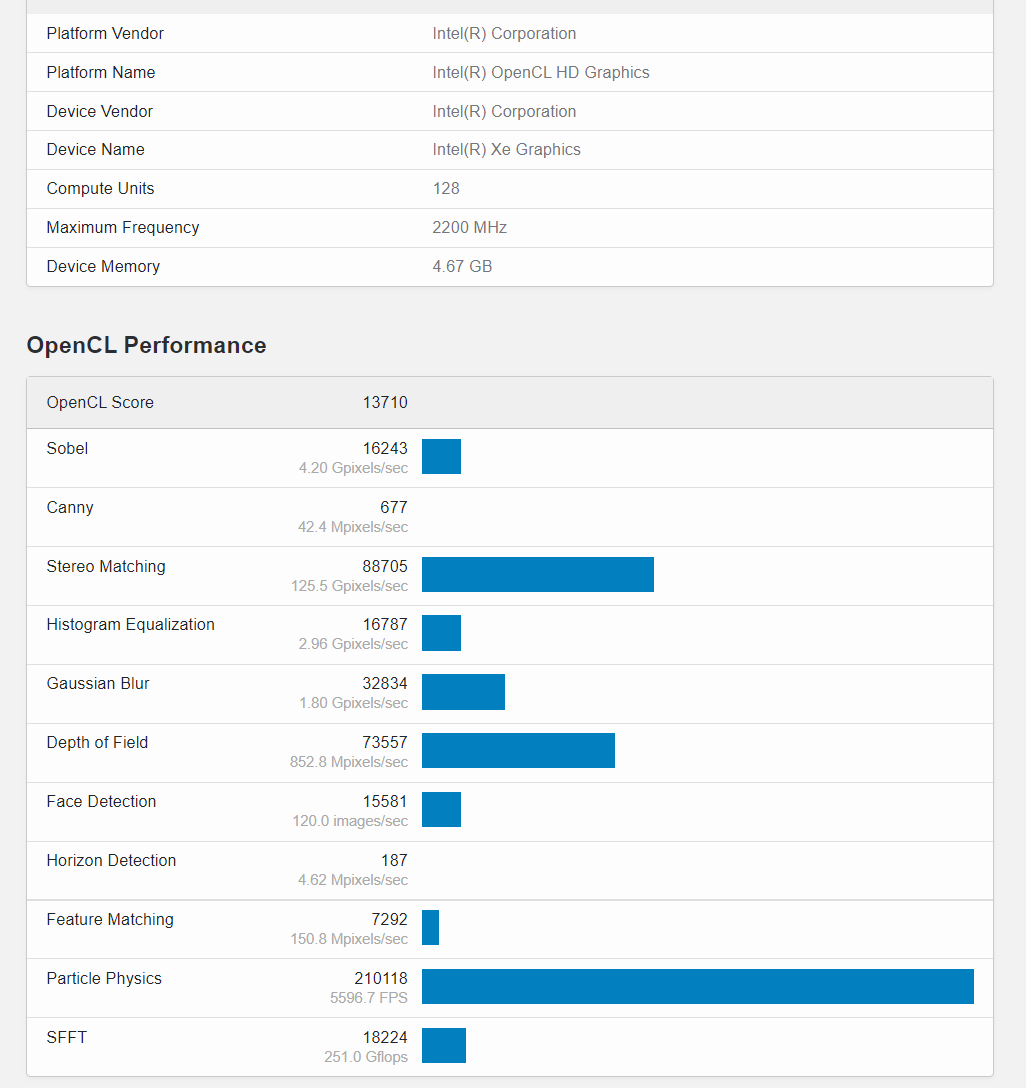Click the 4.62 Mpixels/sec Horizon Detection rate
Screen dimensions: 1026x1088
[352, 880]
